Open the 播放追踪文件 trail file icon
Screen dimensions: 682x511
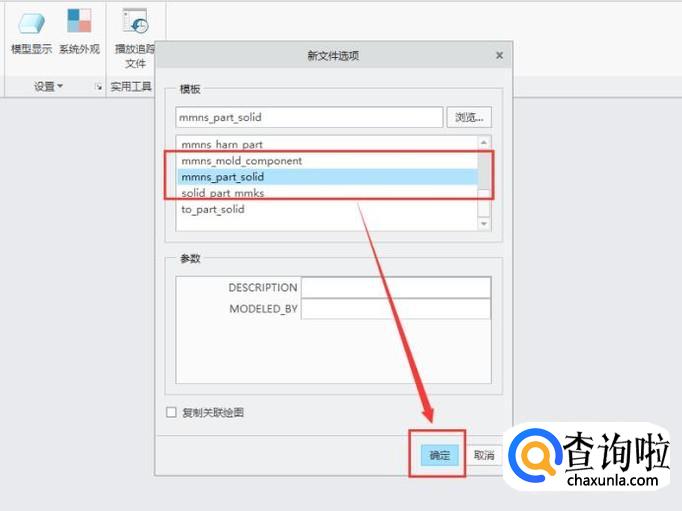(x=136, y=21)
